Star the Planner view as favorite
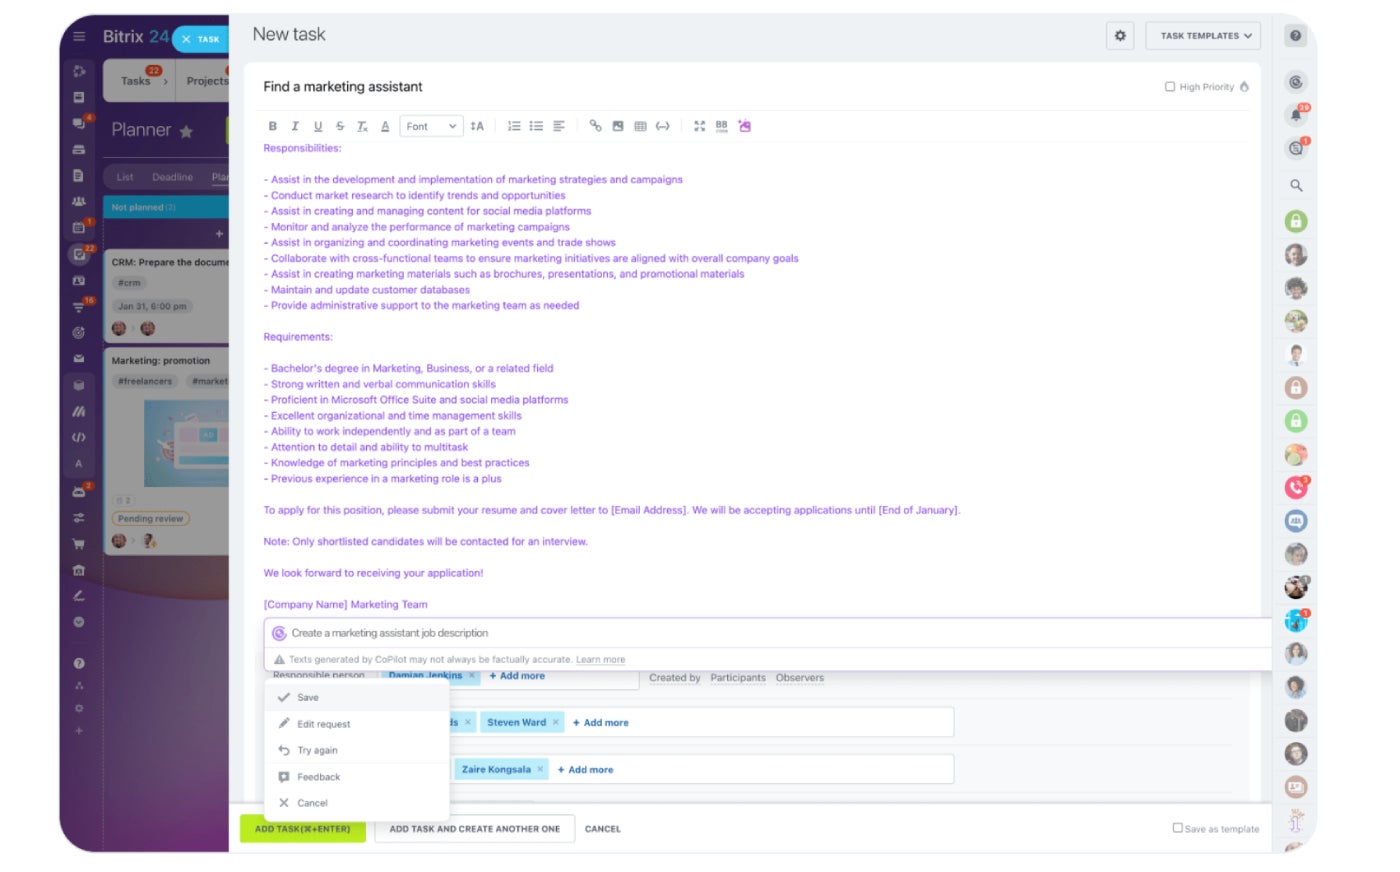The image size is (1400, 872). tap(186, 131)
